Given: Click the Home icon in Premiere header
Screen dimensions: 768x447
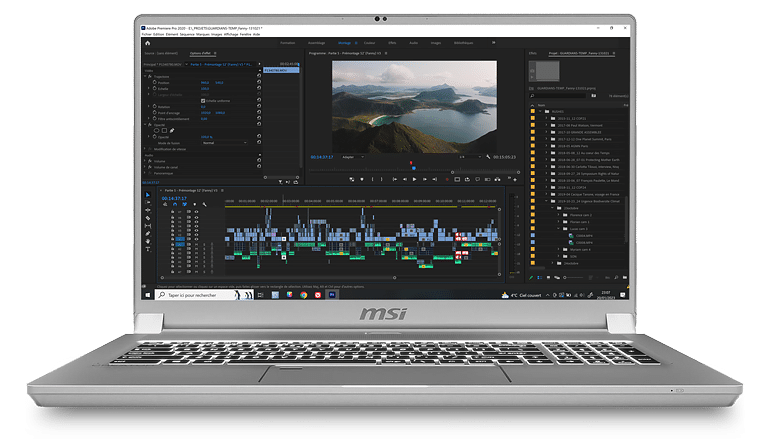Looking at the screenshot, I should [x=147, y=43].
